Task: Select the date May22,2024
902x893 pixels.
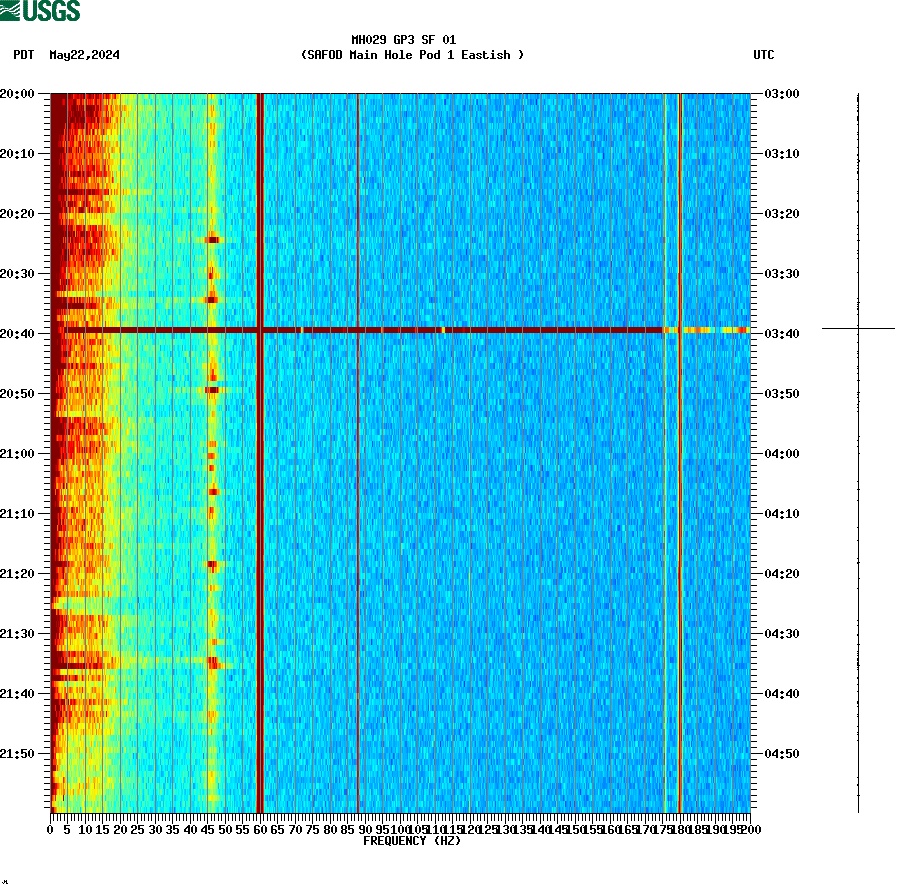Action: click(x=84, y=56)
